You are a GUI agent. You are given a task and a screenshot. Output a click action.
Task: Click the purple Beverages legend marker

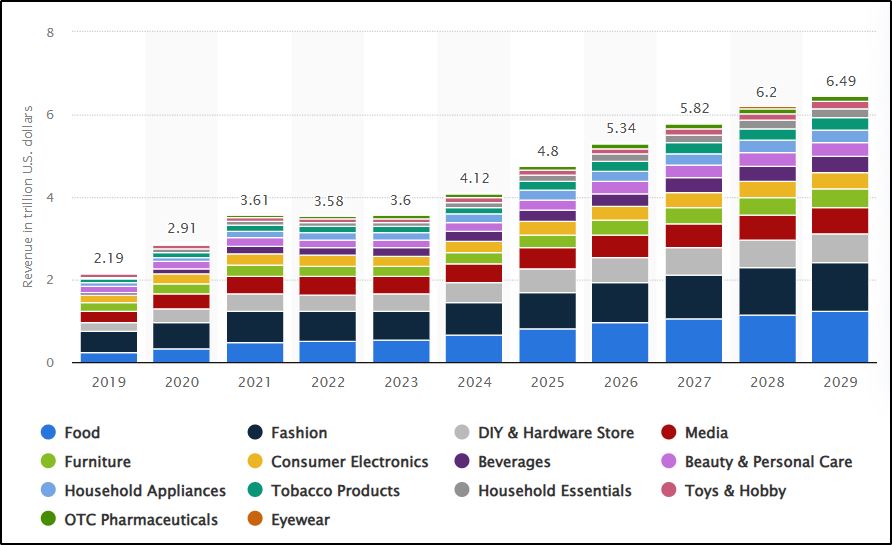pyautogui.click(x=461, y=462)
